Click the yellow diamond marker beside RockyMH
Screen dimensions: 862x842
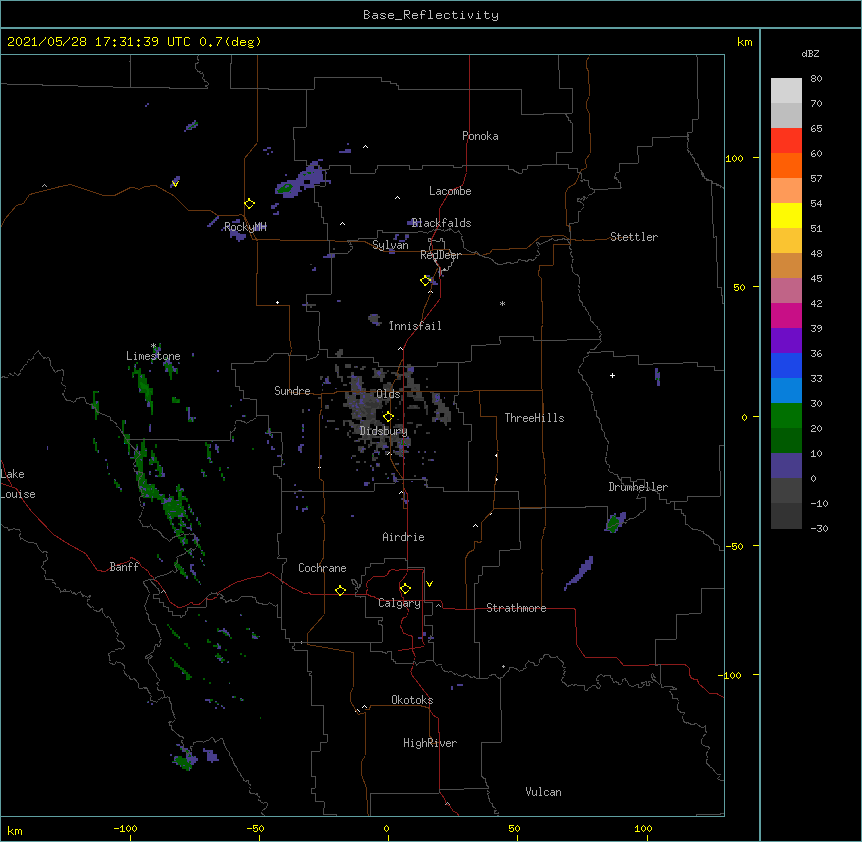(250, 204)
